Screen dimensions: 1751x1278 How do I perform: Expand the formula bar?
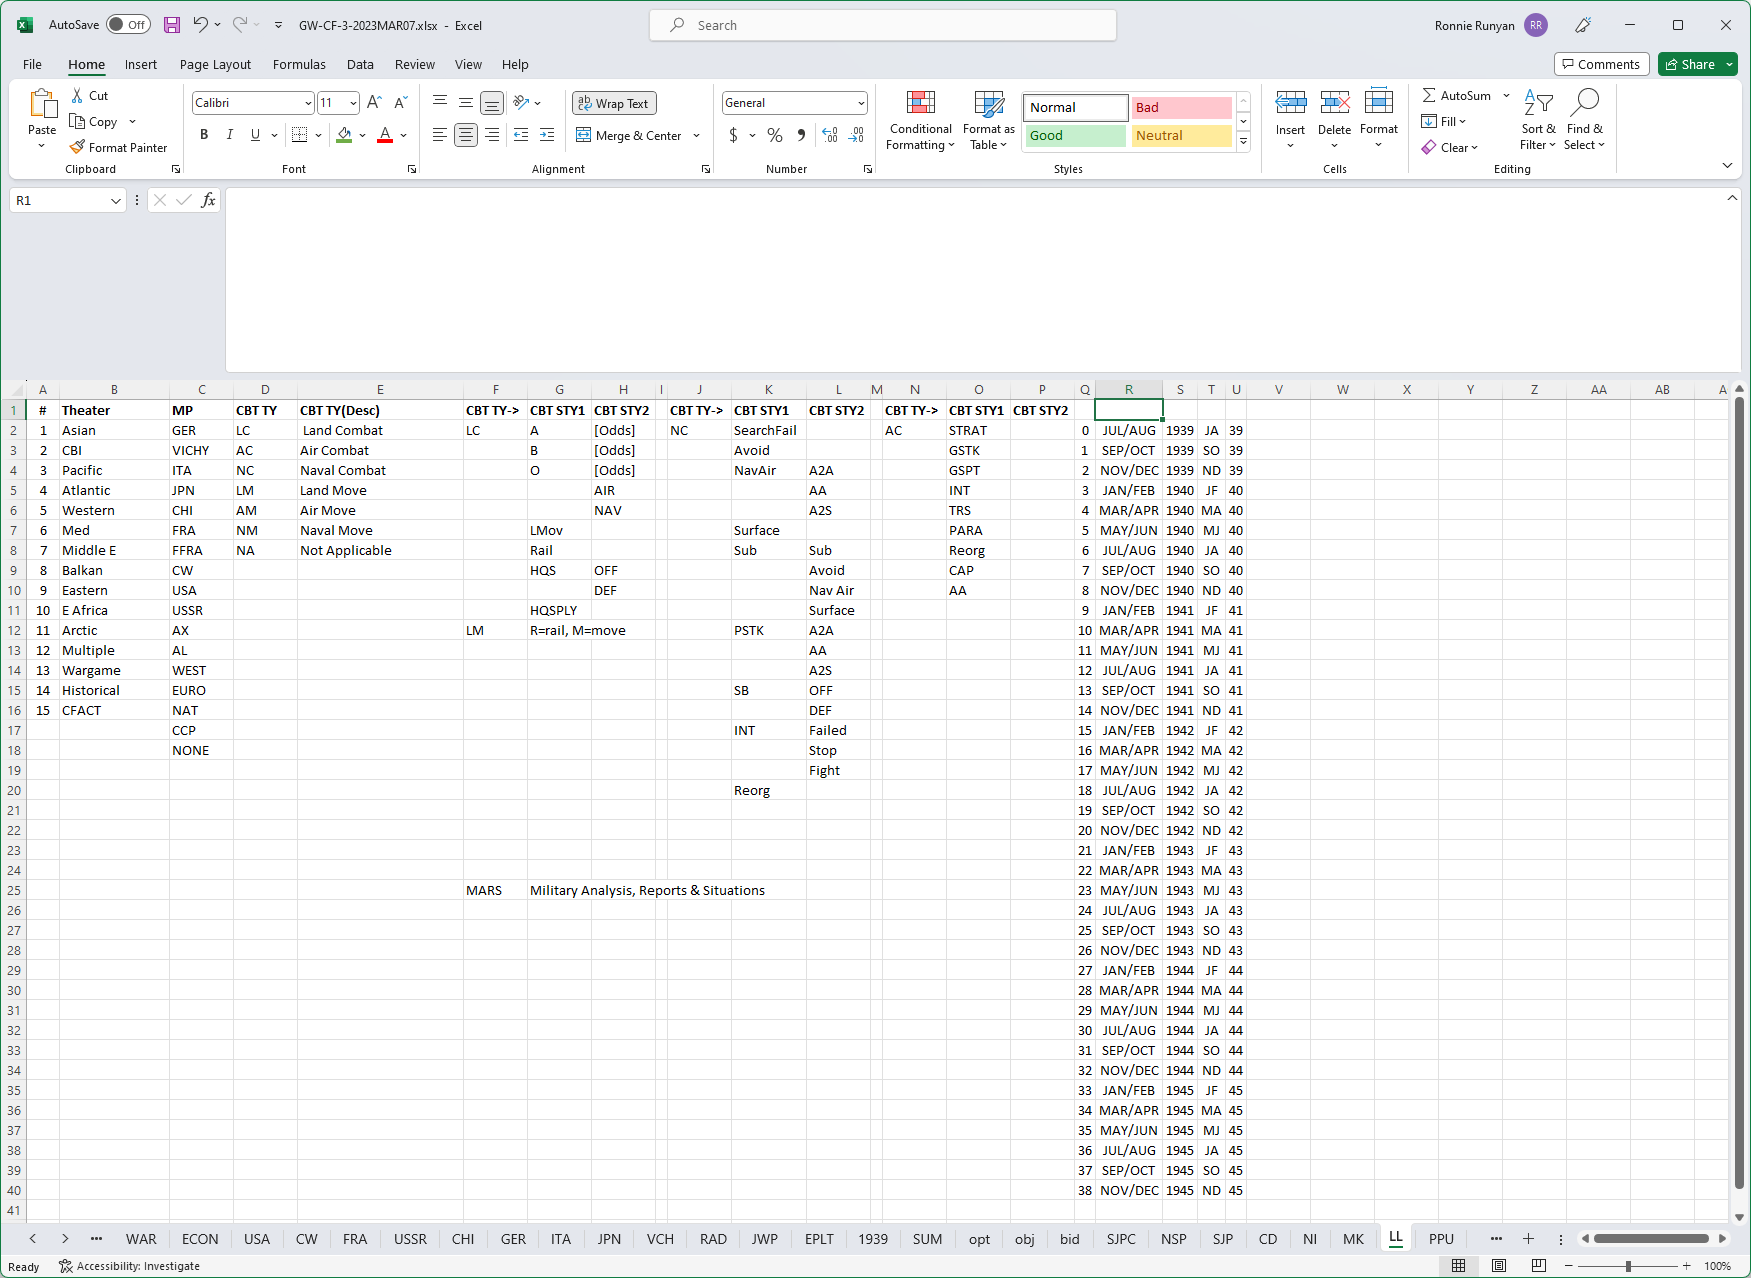coord(1732,198)
